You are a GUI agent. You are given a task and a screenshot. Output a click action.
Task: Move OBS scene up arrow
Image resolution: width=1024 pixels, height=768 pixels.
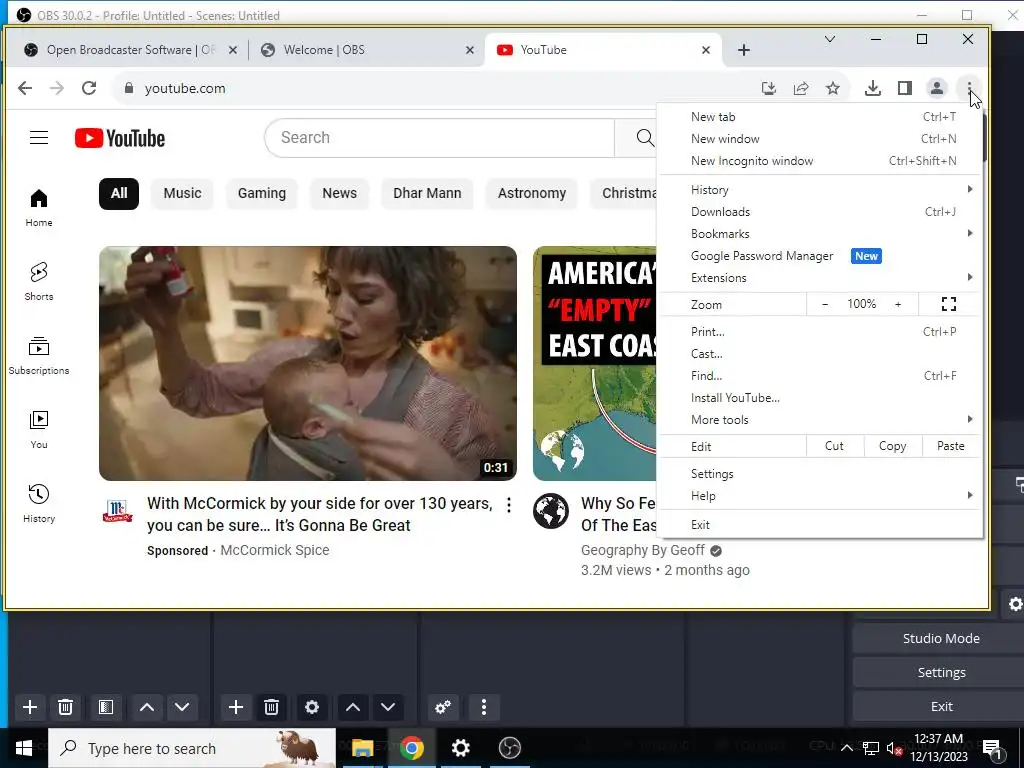click(x=147, y=707)
